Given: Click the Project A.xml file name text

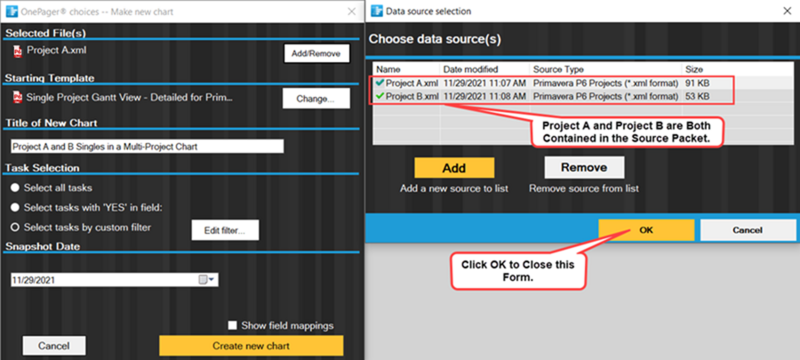Looking at the screenshot, I should pyautogui.click(x=57, y=50).
